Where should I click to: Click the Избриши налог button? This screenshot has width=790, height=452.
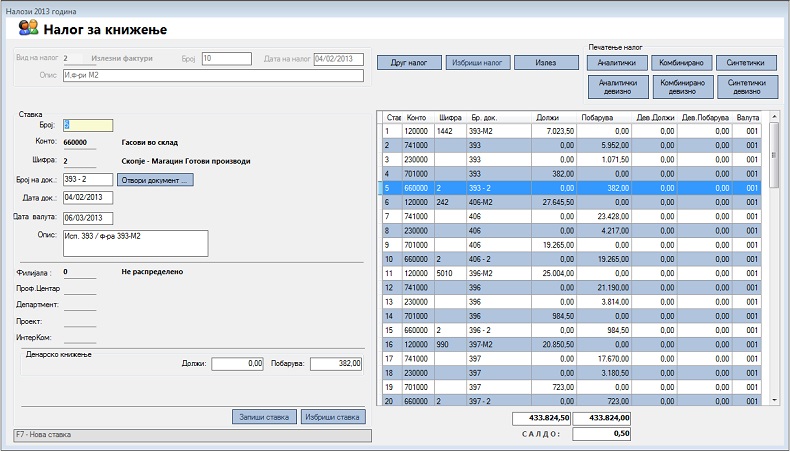click(x=477, y=62)
